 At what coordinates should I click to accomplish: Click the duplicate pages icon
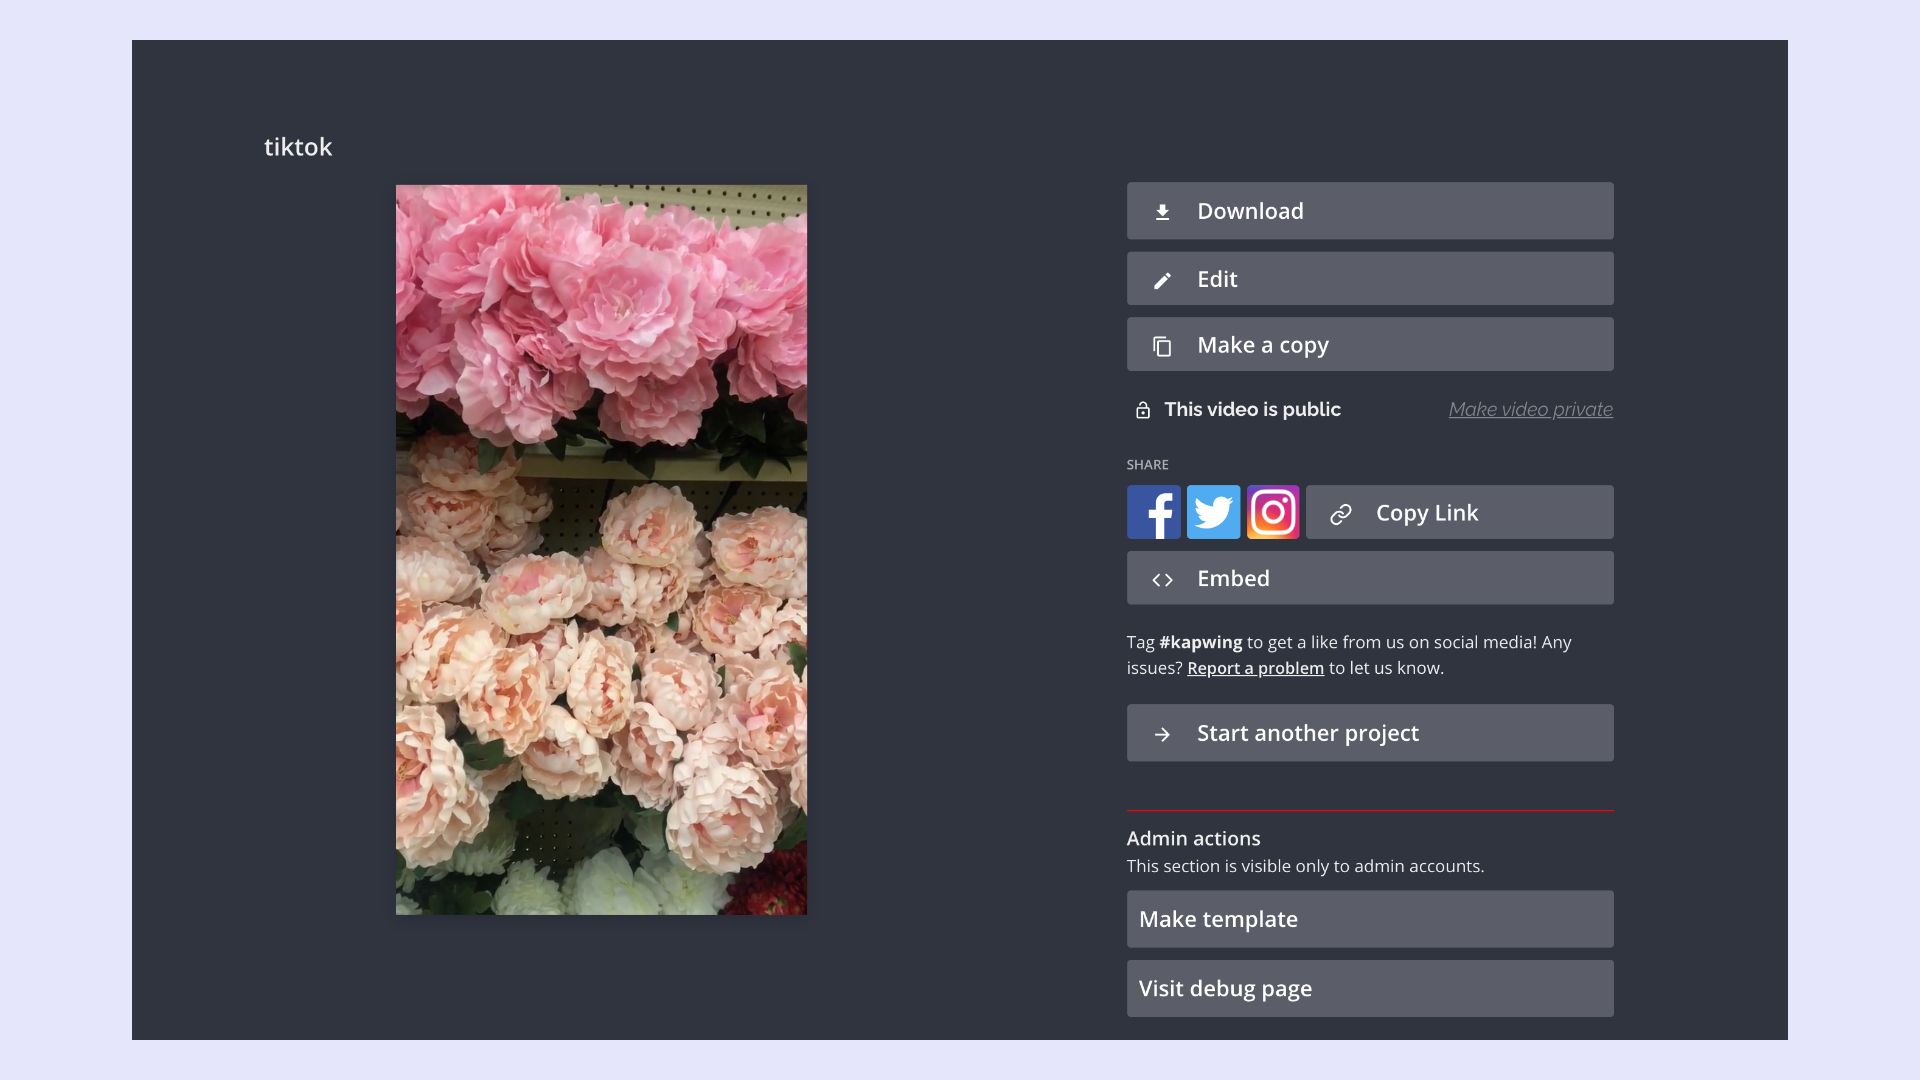pos(1162,346)
